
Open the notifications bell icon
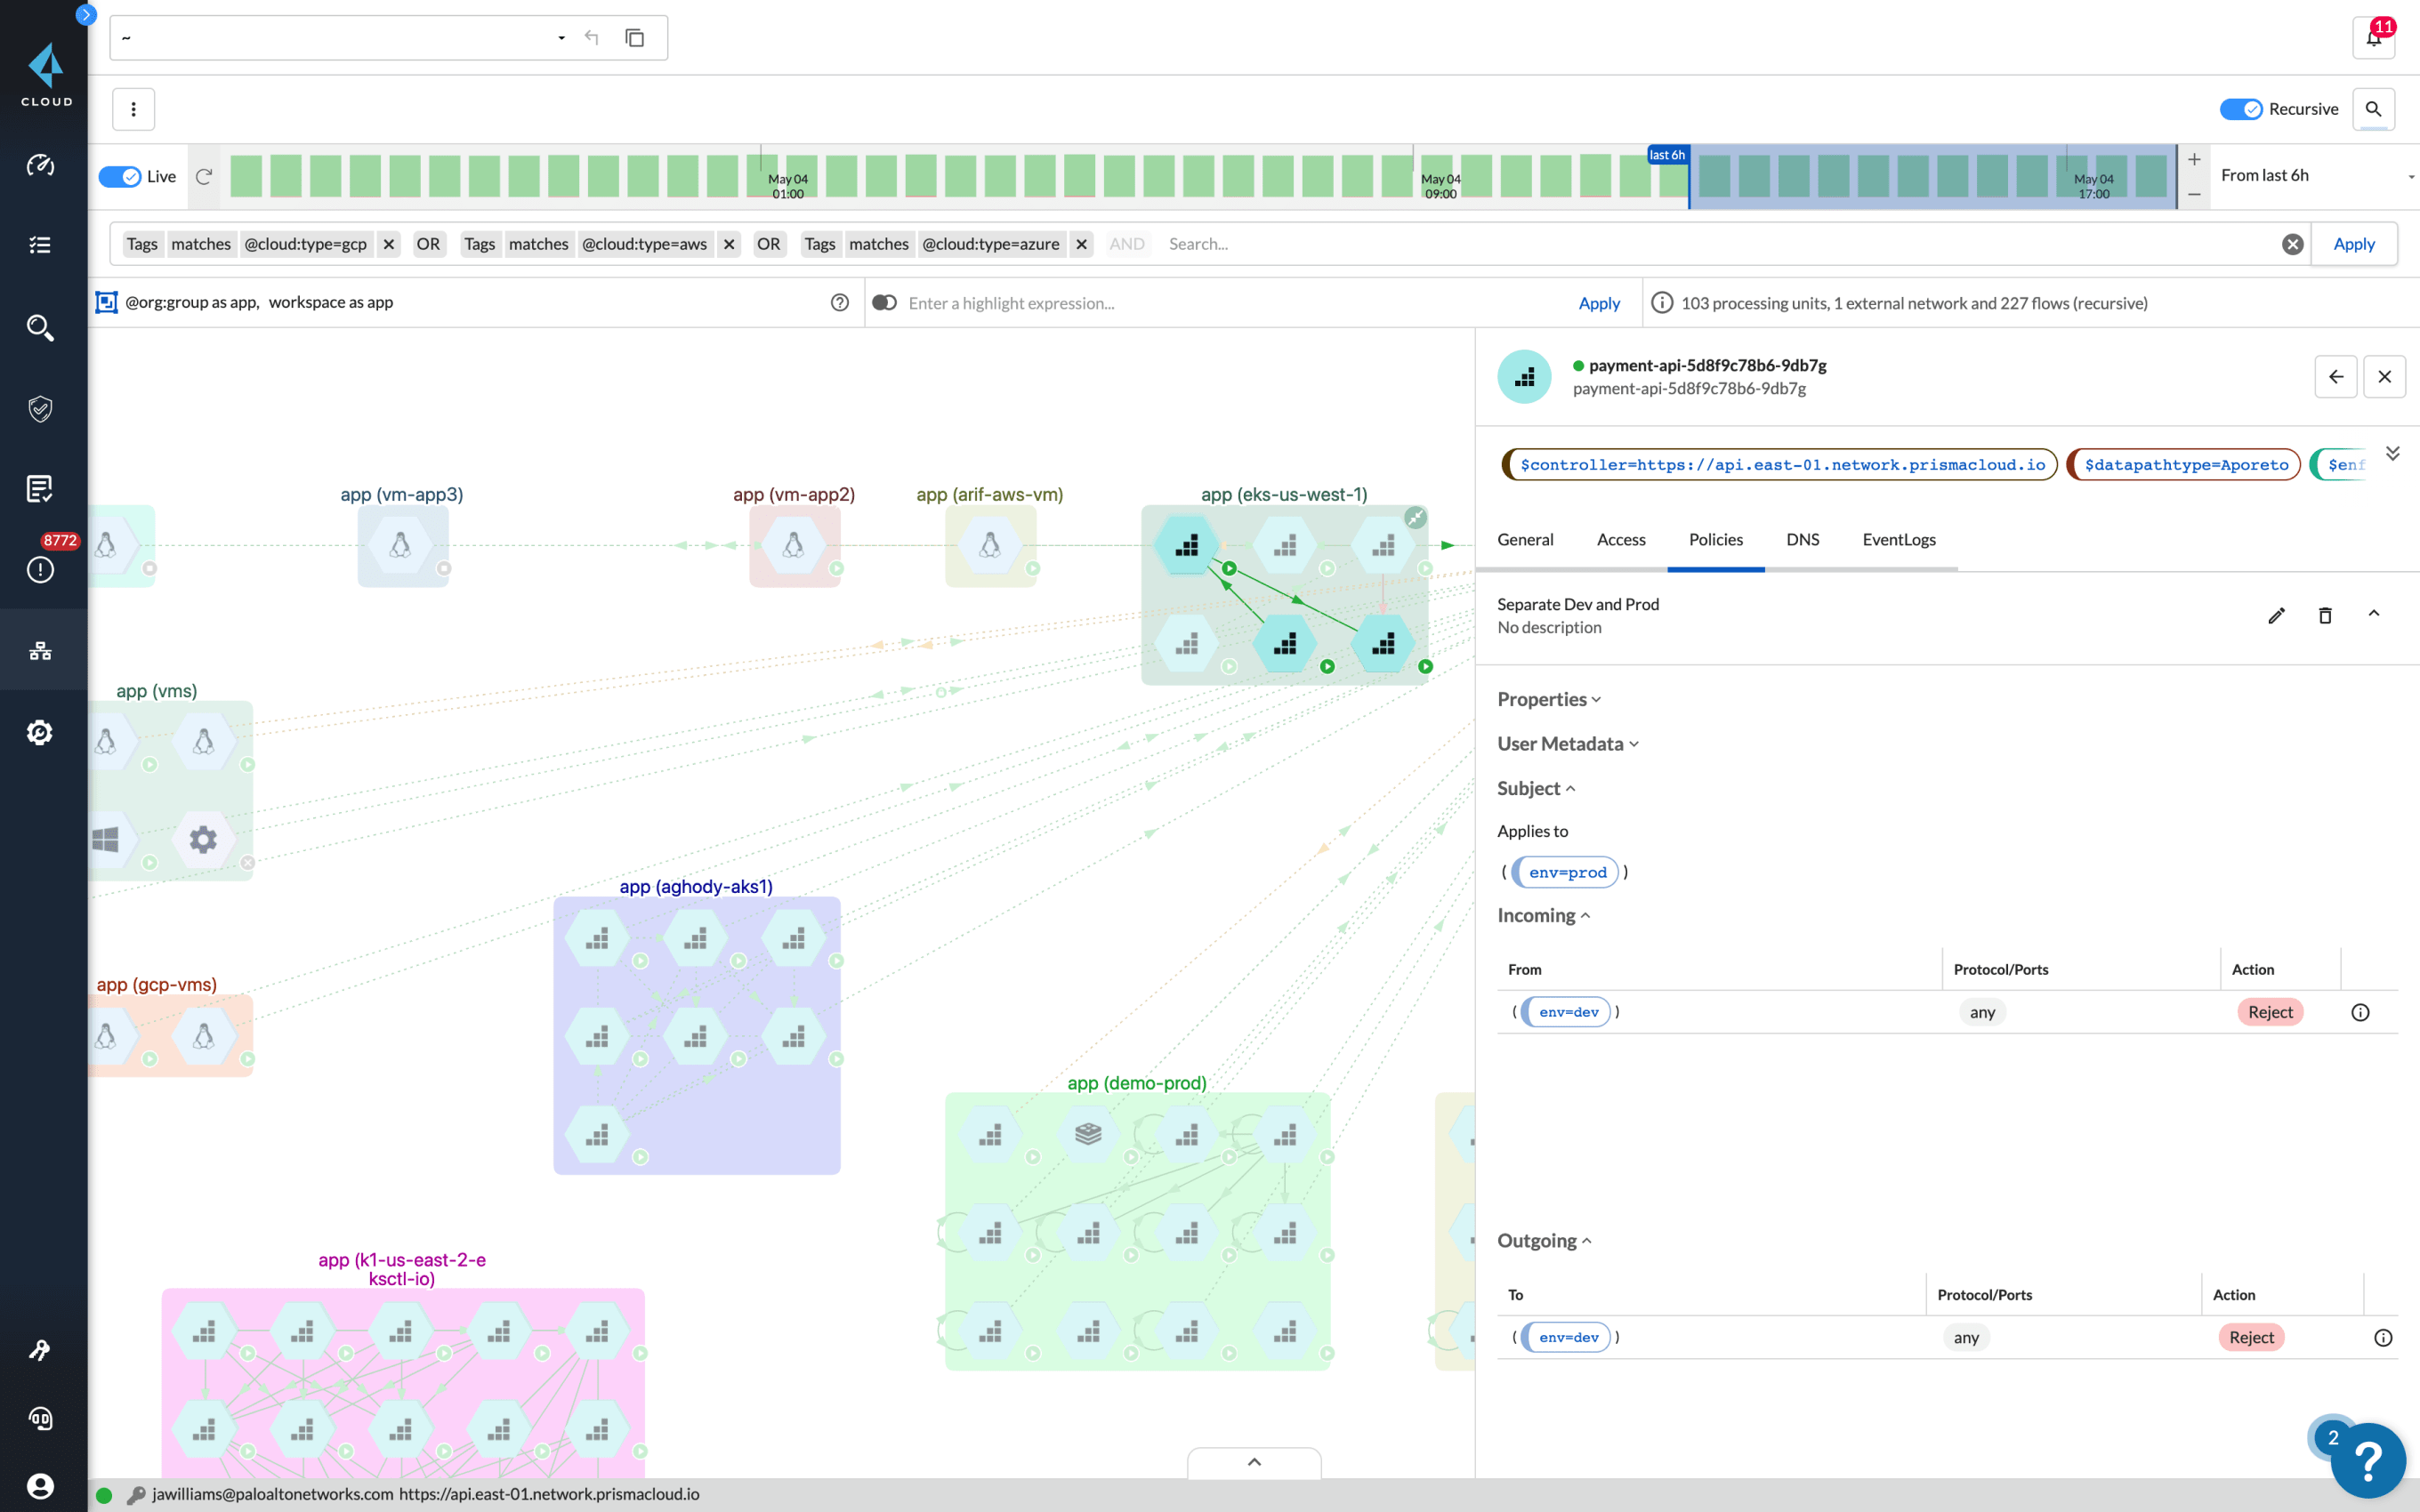point(2373,38)
